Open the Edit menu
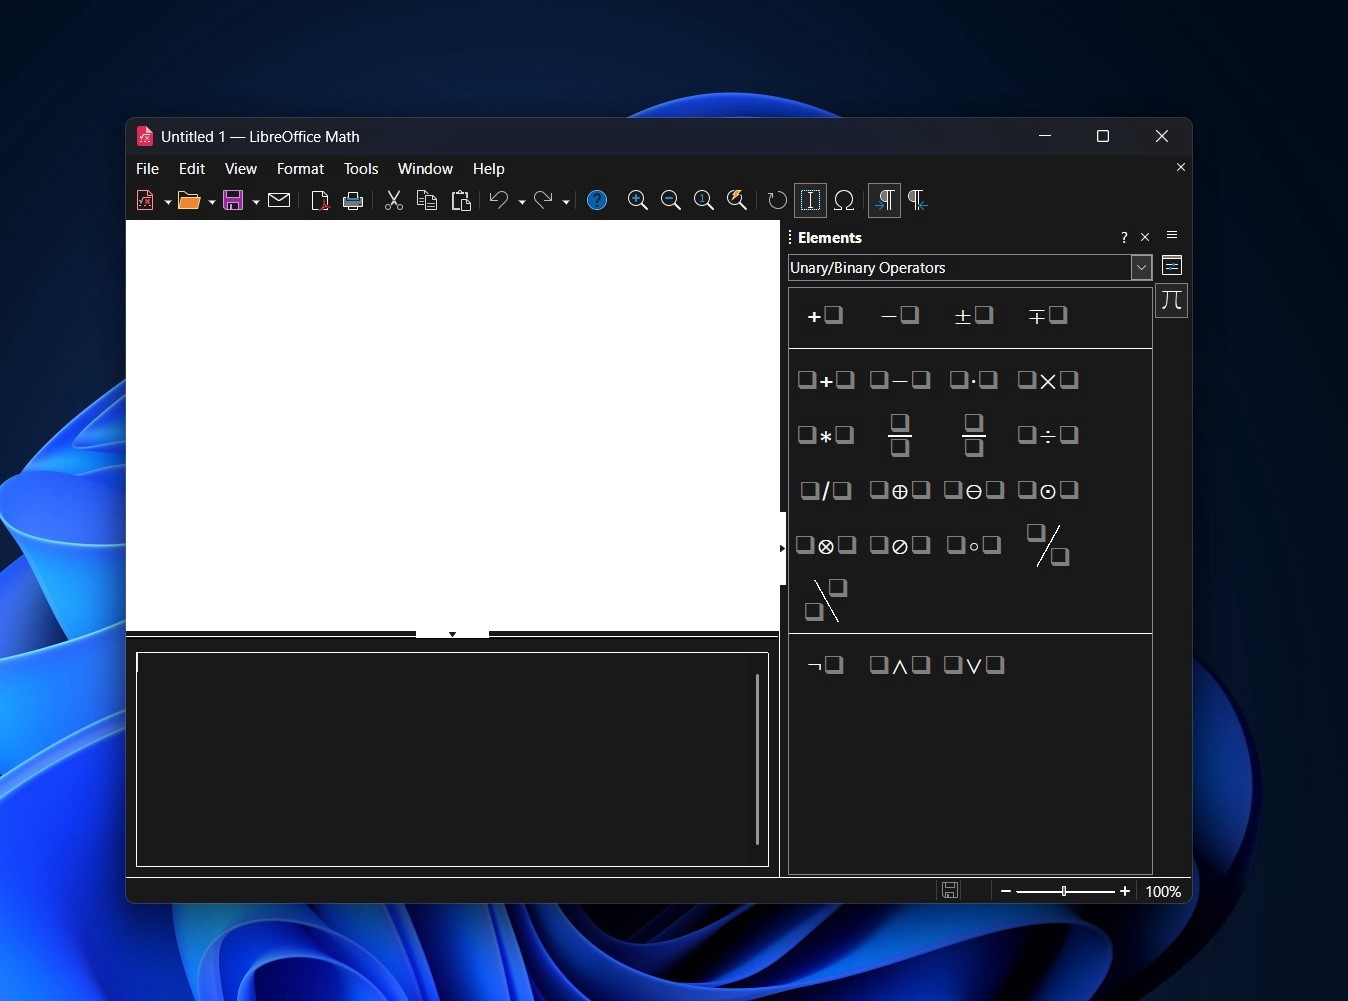Viewport: 1348px width, 1001px height. (191, 168)
